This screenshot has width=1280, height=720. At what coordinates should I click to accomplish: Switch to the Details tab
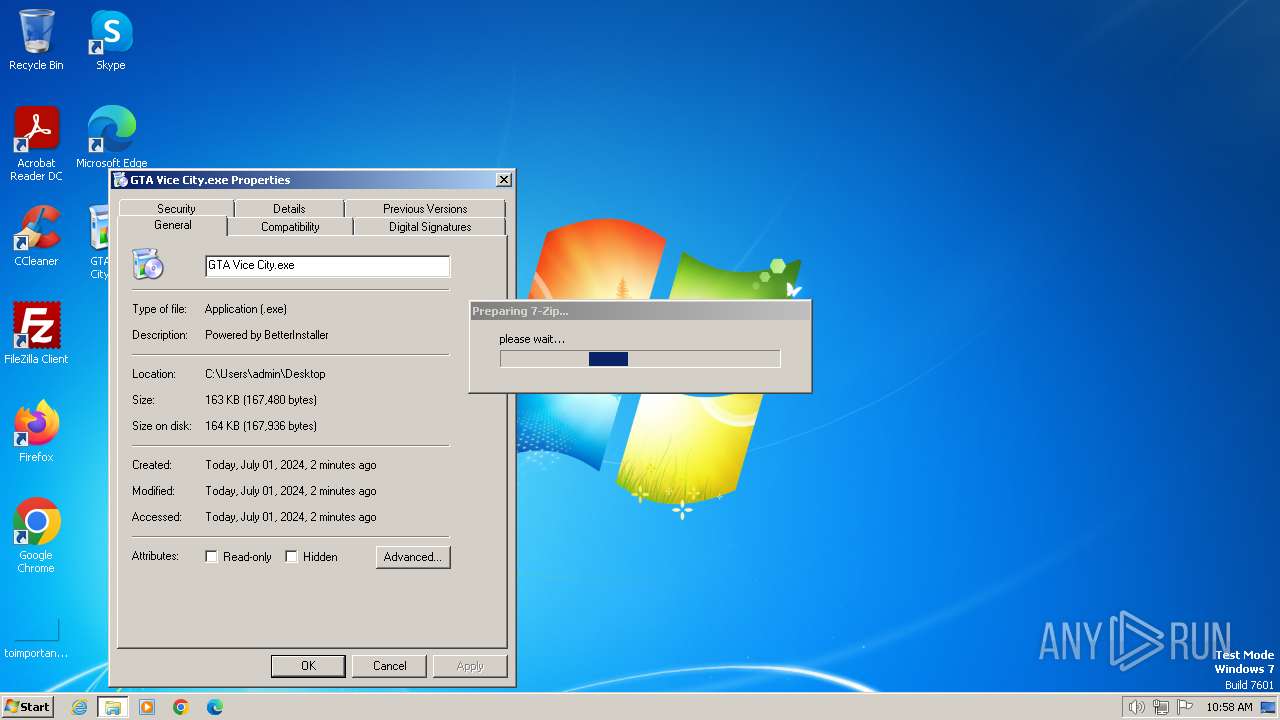[x=289, y=208]
